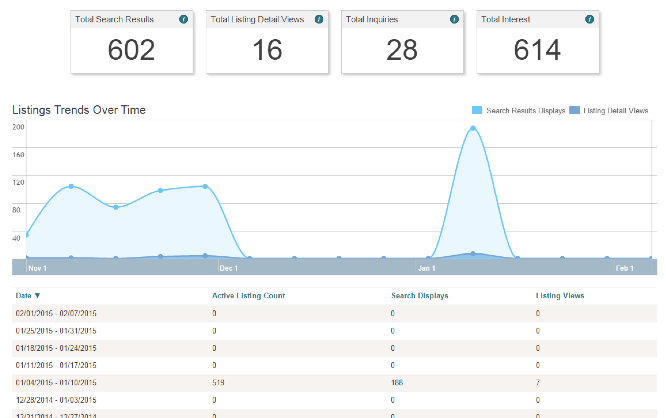Select the 614 Total Interest value
666x418 pixels.
537,50
